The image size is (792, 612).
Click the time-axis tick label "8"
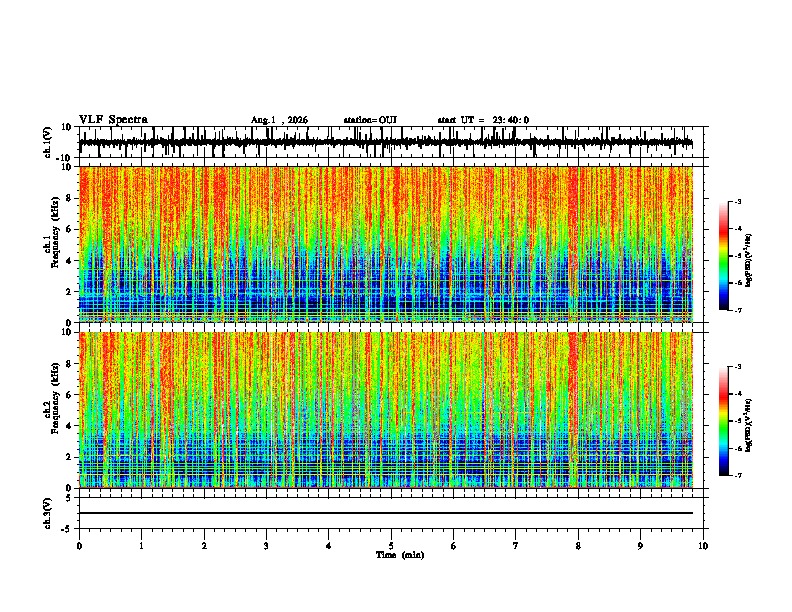coord(578,546)
